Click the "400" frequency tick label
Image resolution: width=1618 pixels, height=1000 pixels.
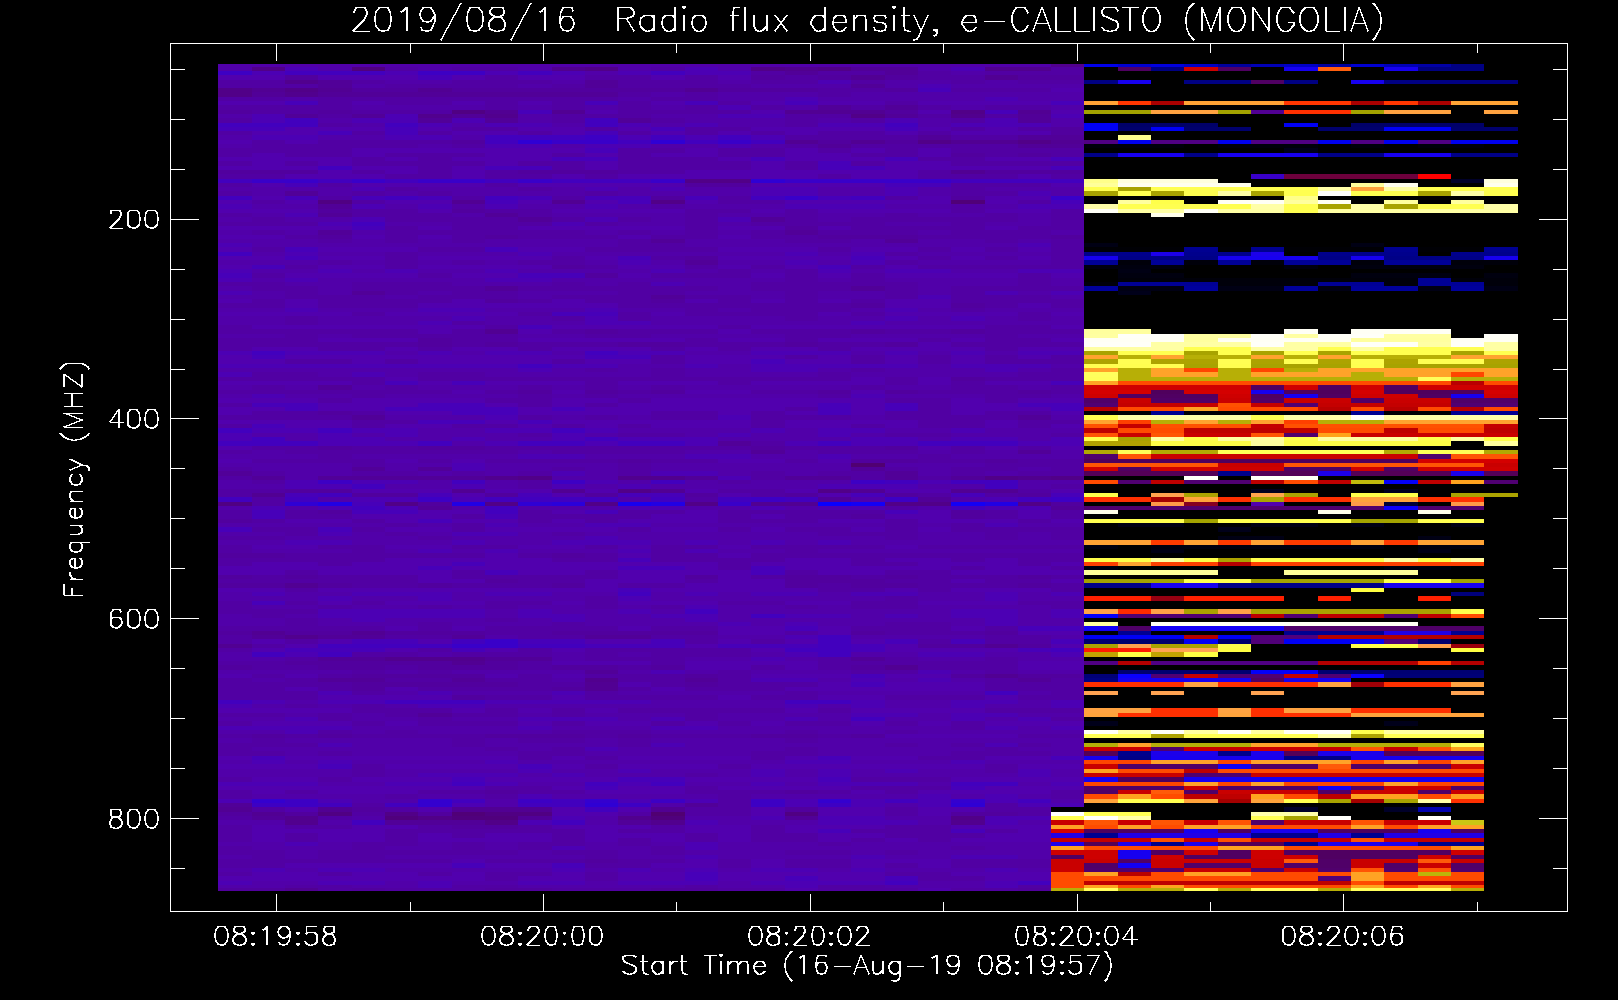[x=133, y=419]
